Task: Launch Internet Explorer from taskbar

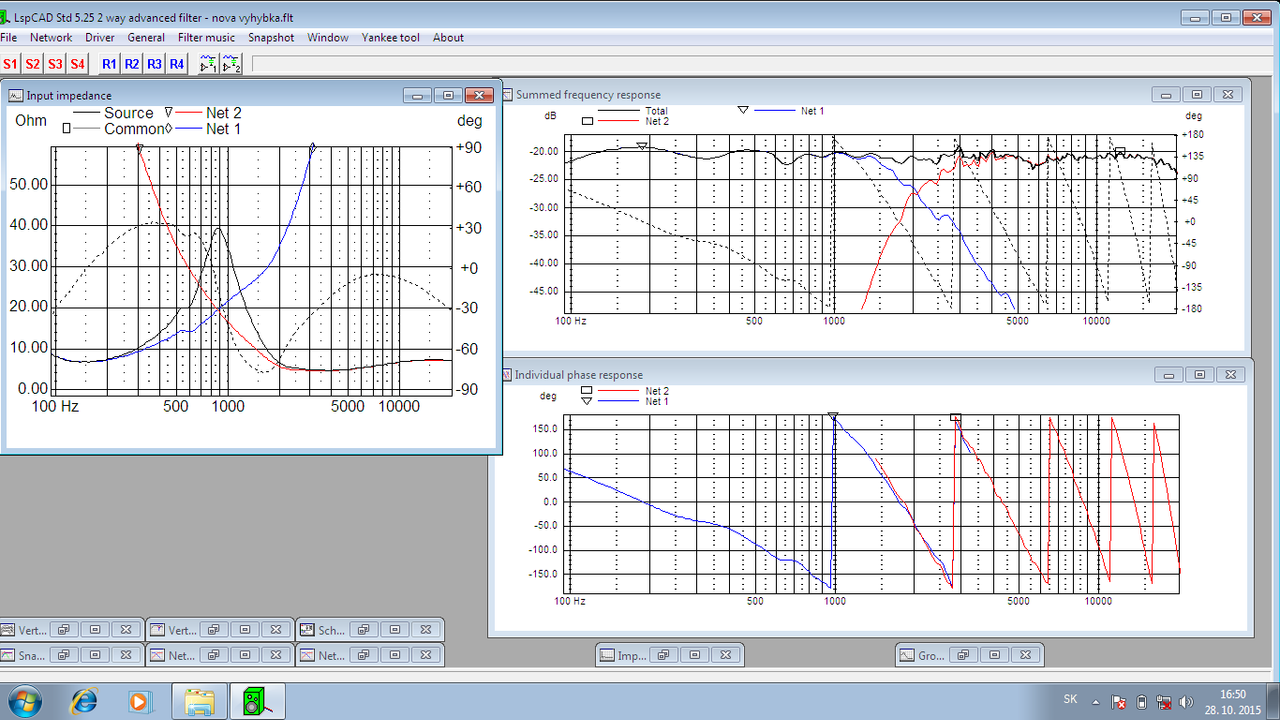Action: (x=84, y=701)
